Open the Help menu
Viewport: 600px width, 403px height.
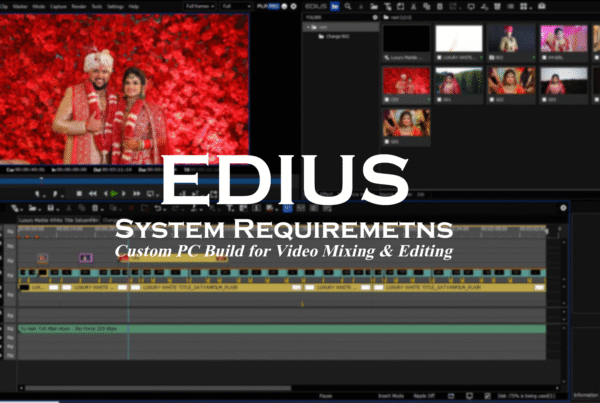133,7
